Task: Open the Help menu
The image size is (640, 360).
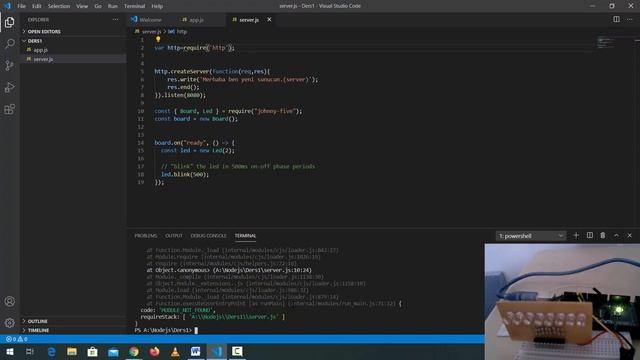Action: click(157, 6)
